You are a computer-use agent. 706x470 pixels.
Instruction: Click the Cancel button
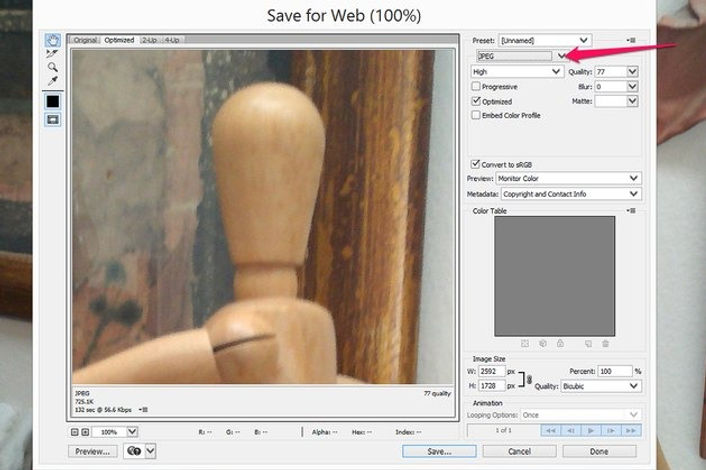[x=519, y=451]
